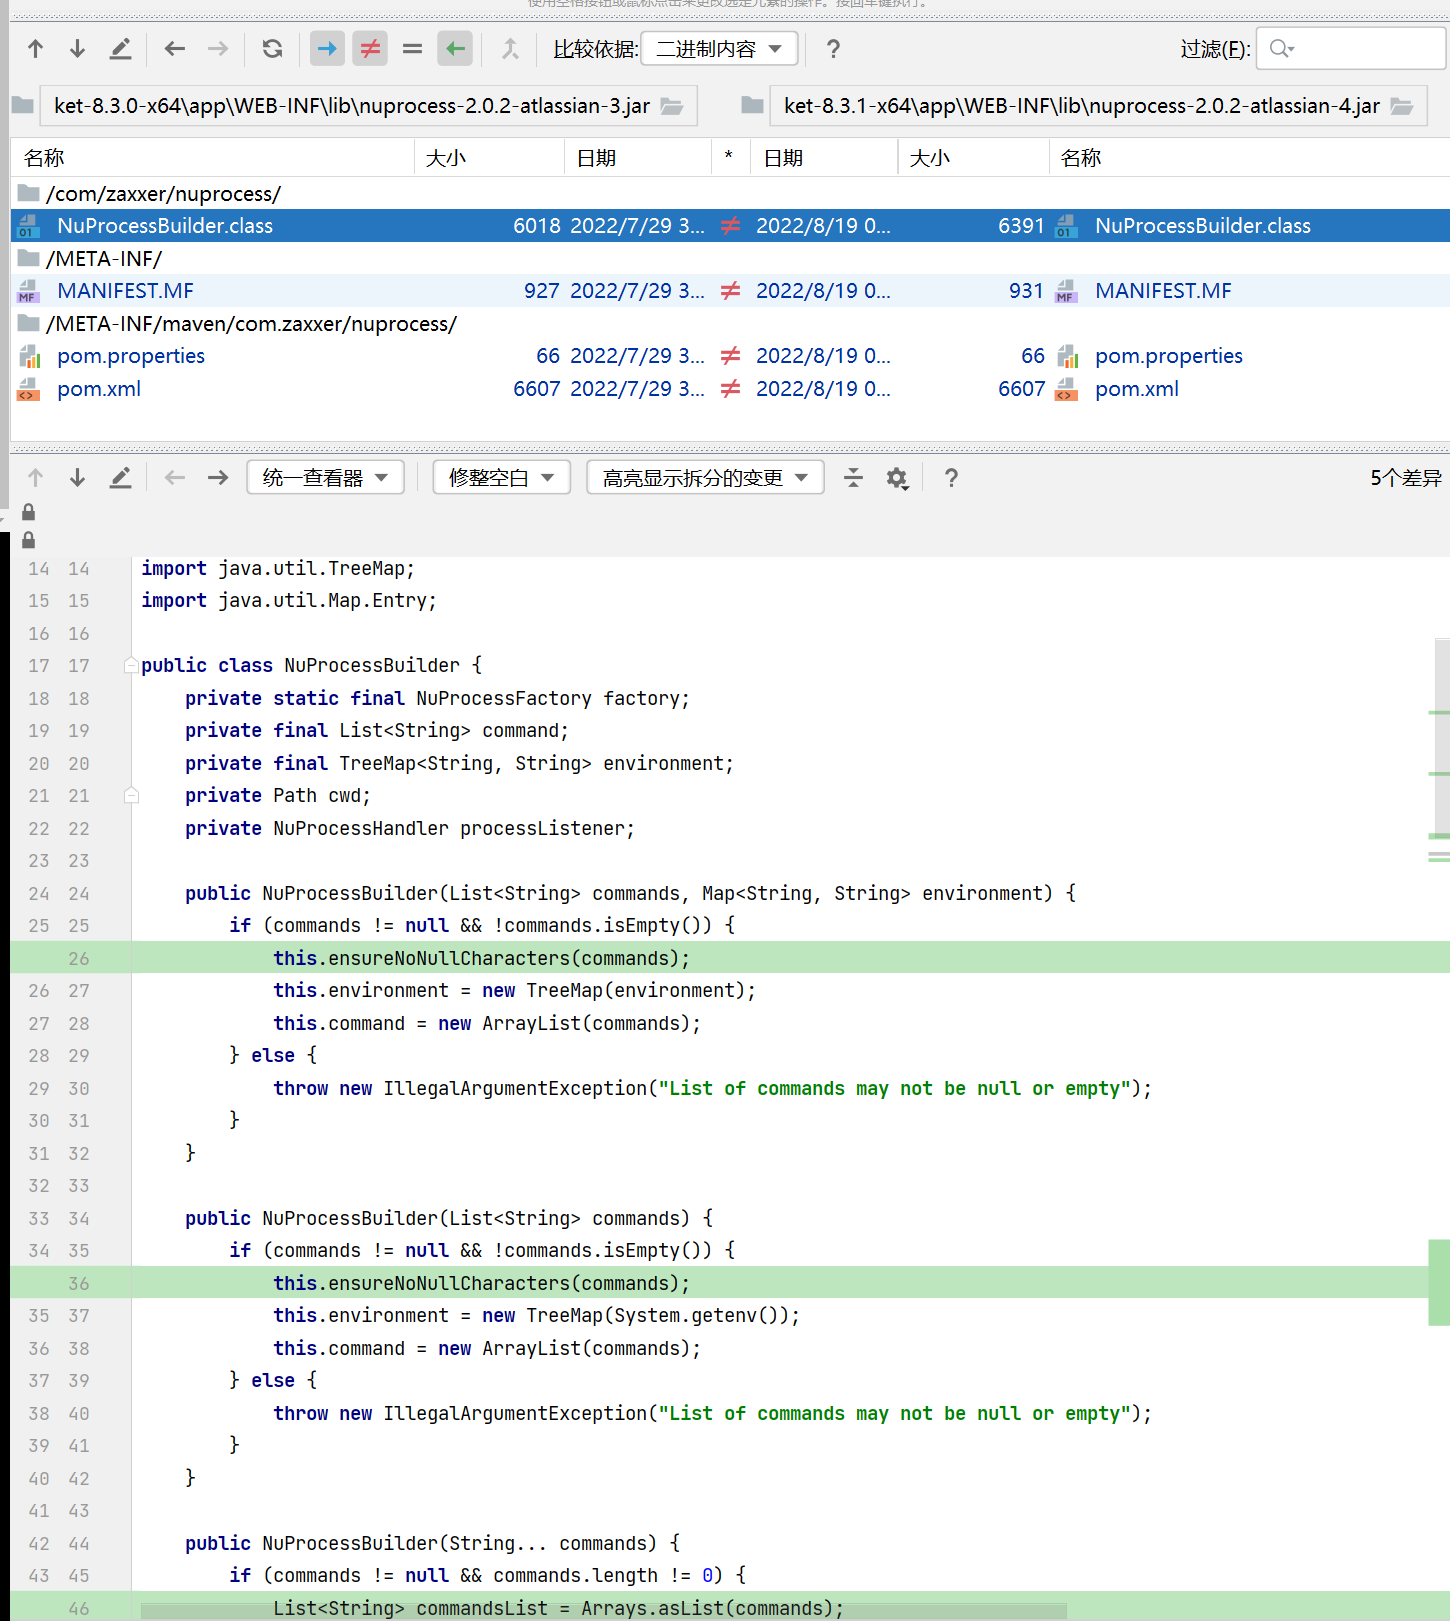Click the diff viewer vertical scrollbar

1441,740
